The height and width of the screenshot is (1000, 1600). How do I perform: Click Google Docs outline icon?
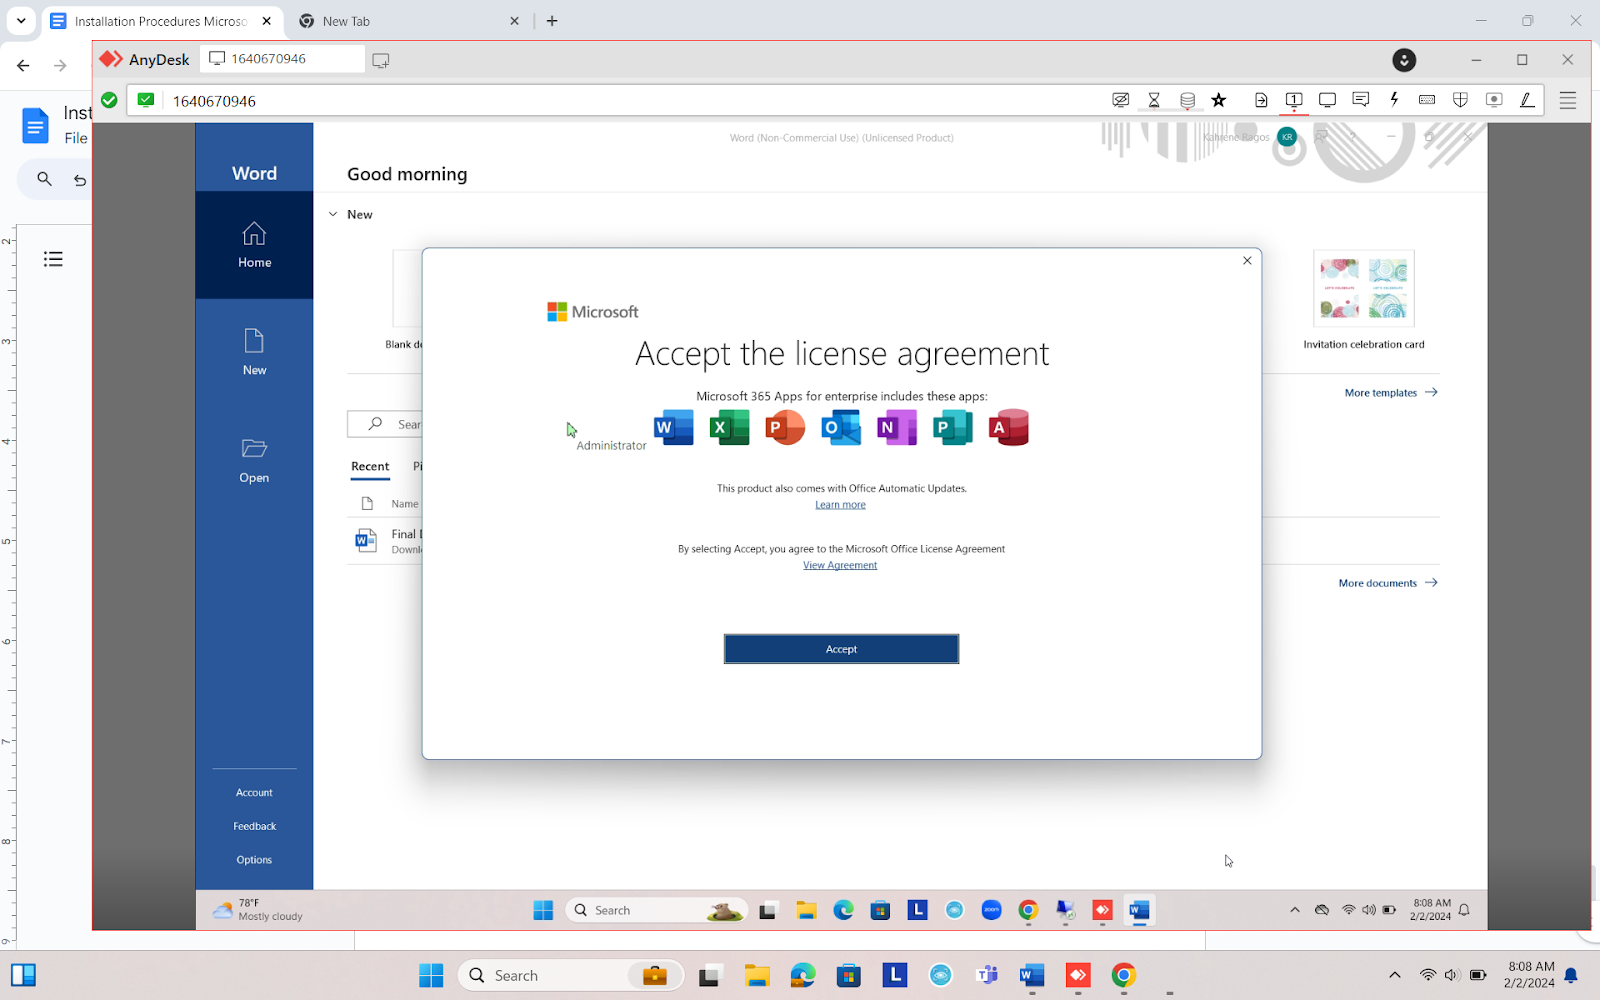point(53,259)
